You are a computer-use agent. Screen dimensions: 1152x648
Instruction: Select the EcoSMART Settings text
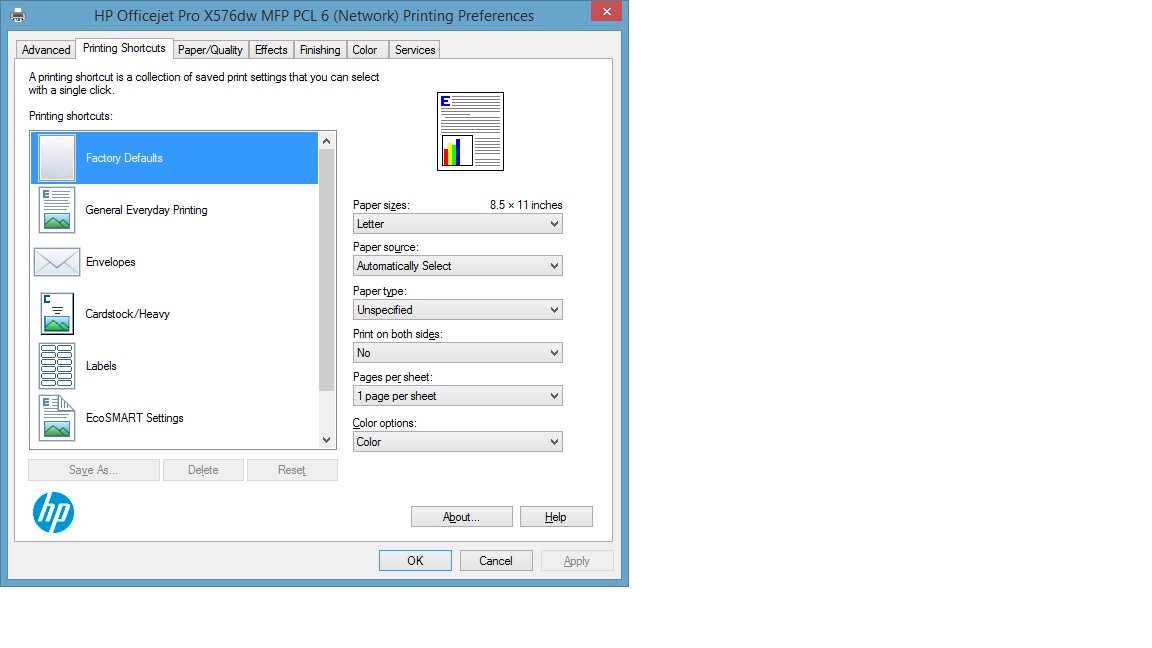[x=134, y=418]
